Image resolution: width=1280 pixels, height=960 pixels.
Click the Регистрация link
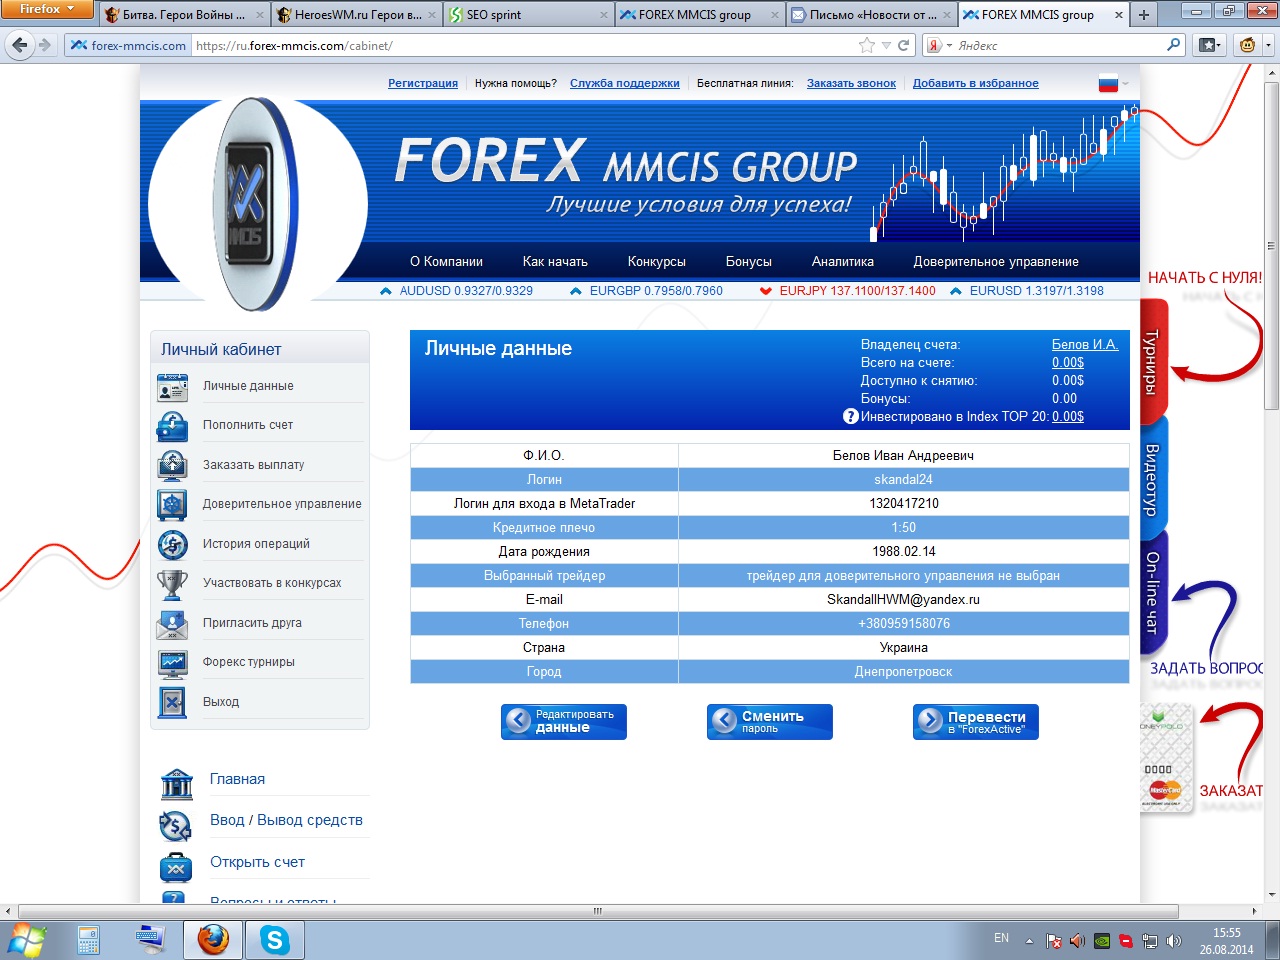(423, 84)
